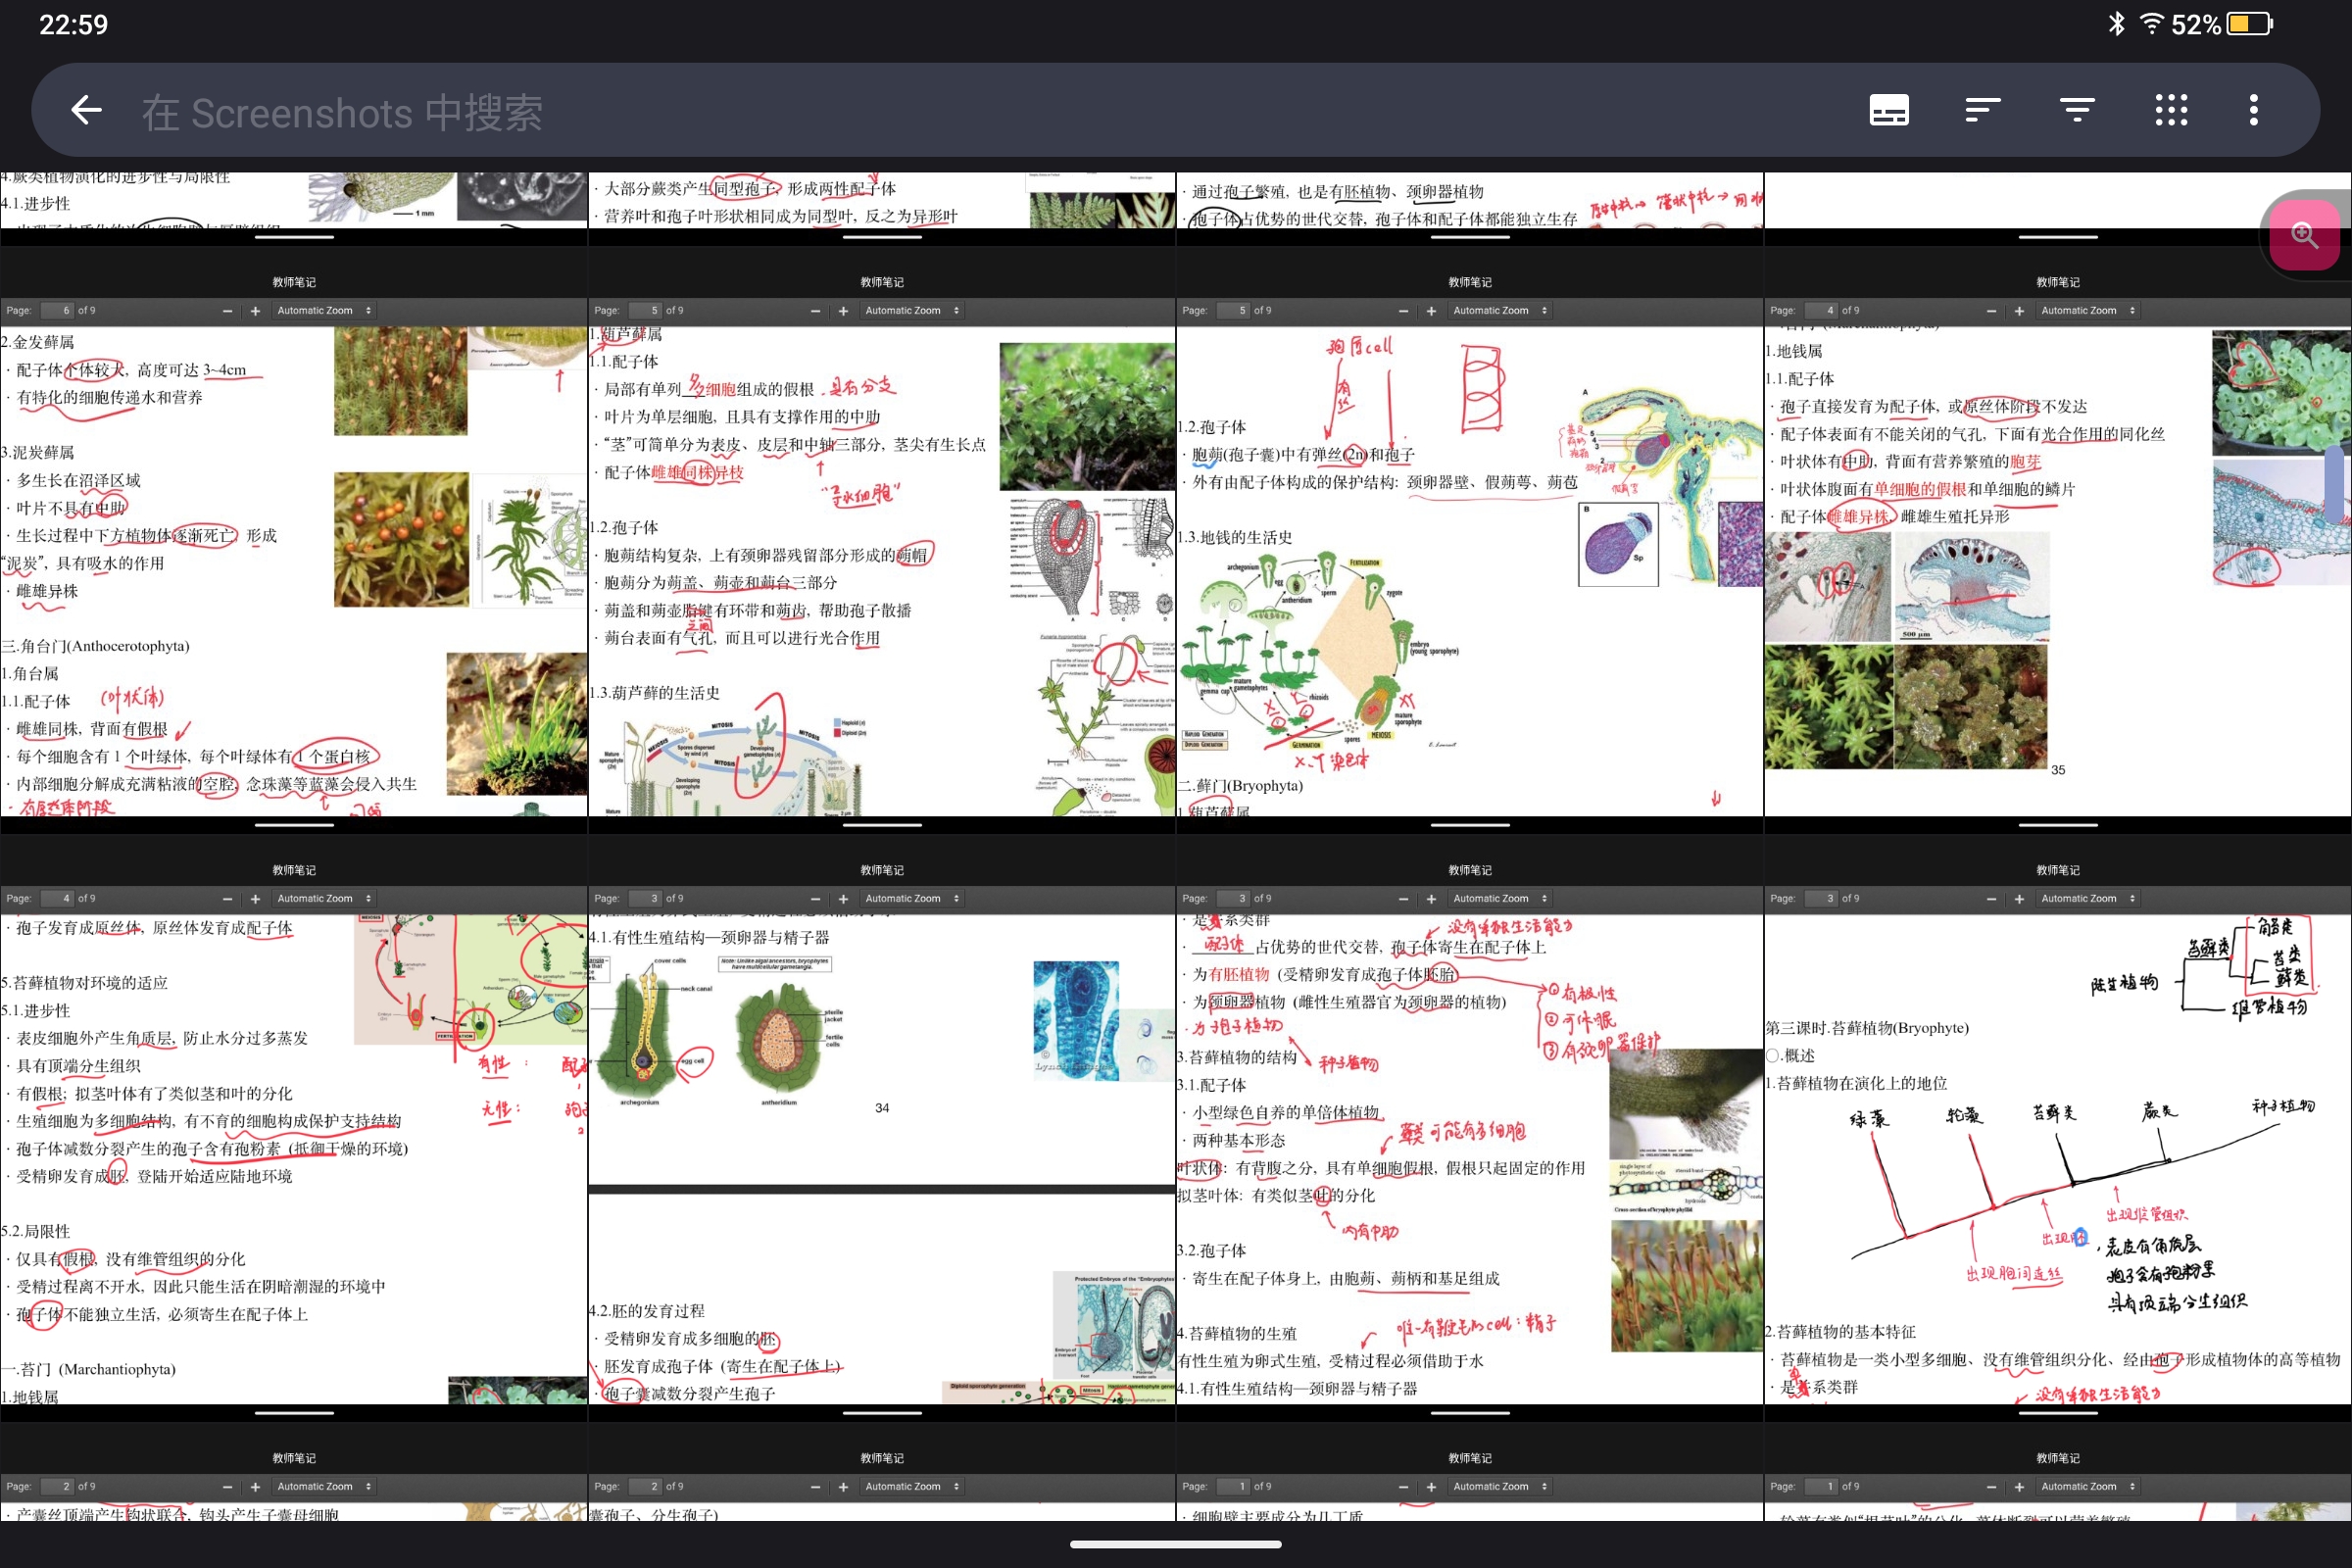The width and height of the screenshot is (2352, 1568).
Task: Open the partial bottom screenshot mentioning '细胞壁主要成分'
Action: (x=1470, y=1473)
